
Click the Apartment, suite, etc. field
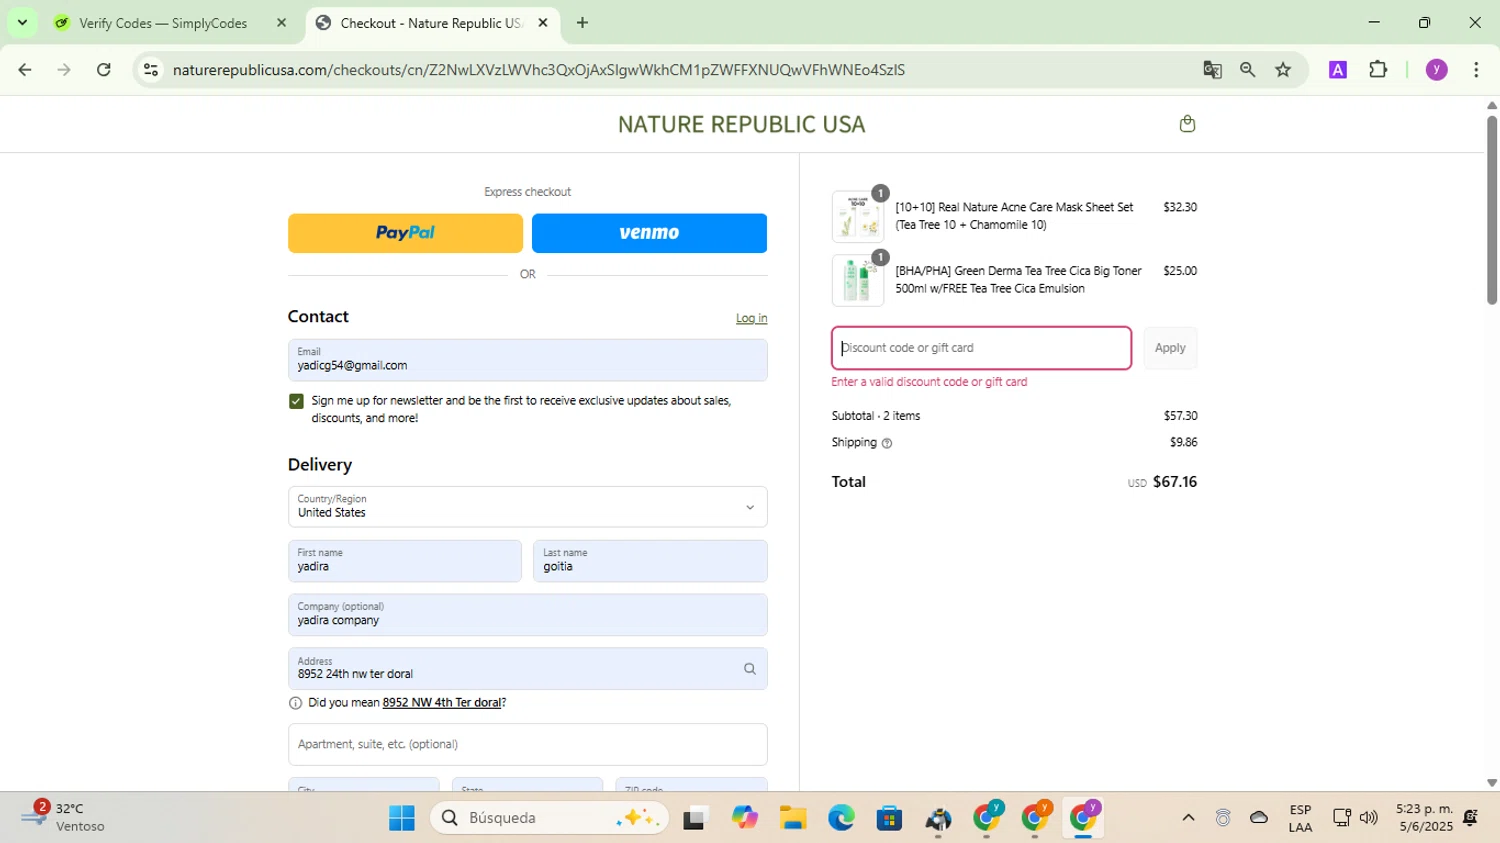(x=528, y=744)
